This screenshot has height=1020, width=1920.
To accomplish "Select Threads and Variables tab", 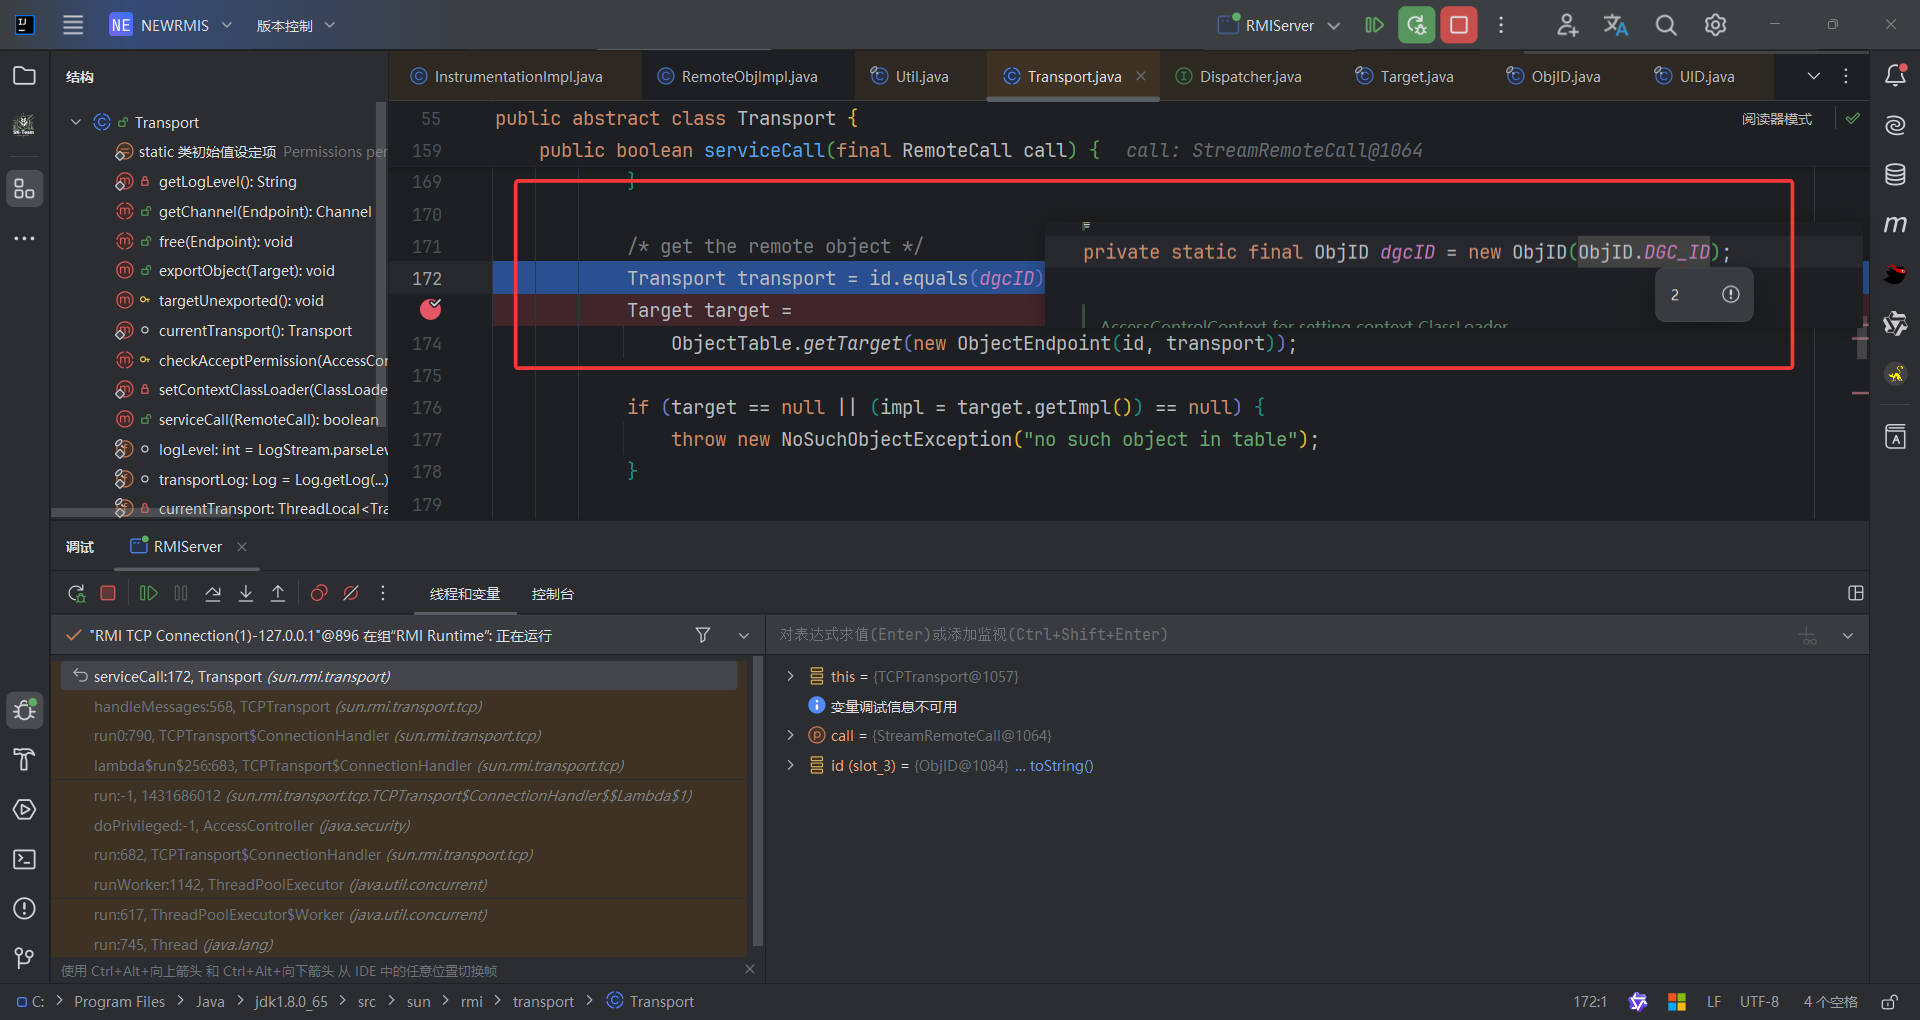I will click(465, 594).
